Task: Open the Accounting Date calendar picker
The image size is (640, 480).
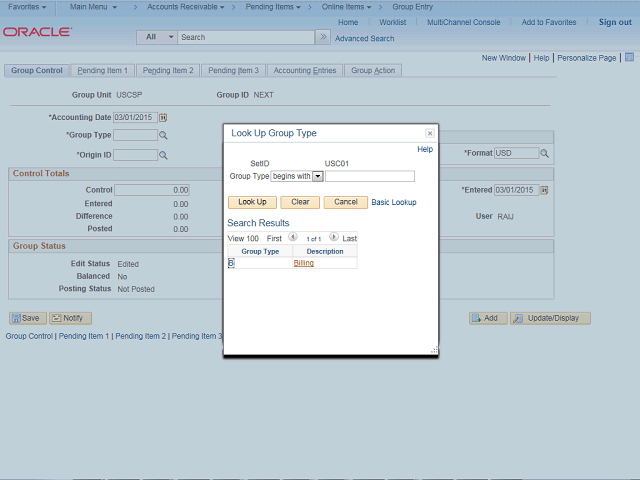Action: point(163,117)
